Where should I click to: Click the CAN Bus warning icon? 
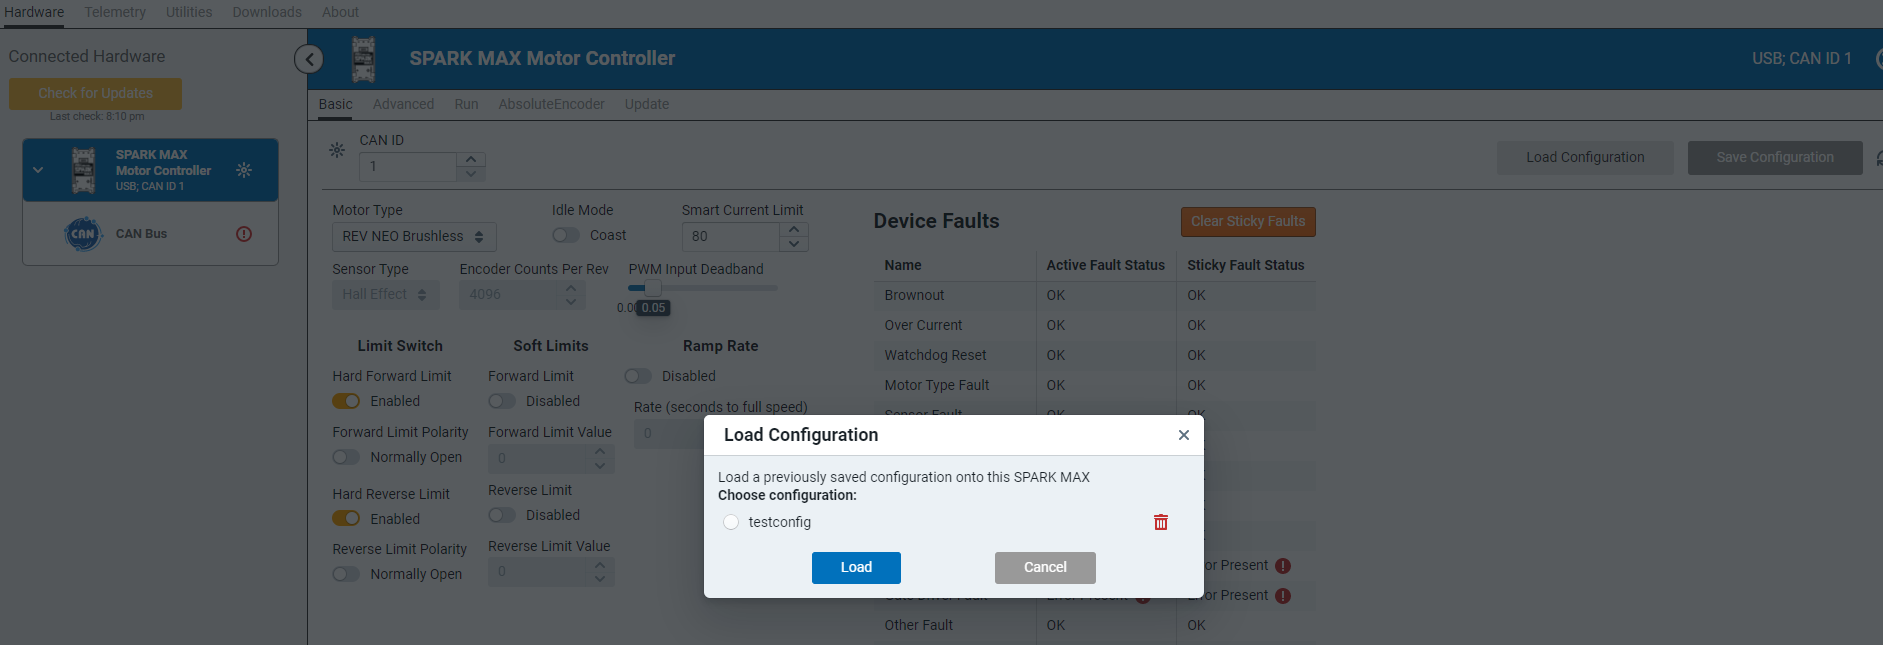click(244, 234)
